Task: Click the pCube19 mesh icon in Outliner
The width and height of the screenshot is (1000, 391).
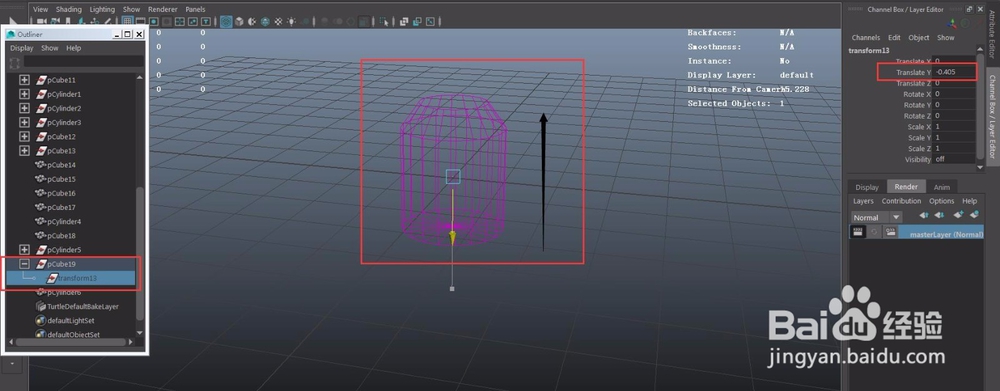Action: pos(41,263)
